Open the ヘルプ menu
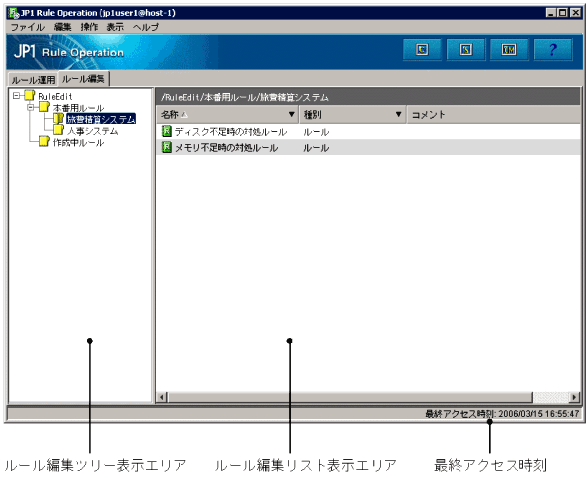This screenshot has width=588, height=478. 146,27
